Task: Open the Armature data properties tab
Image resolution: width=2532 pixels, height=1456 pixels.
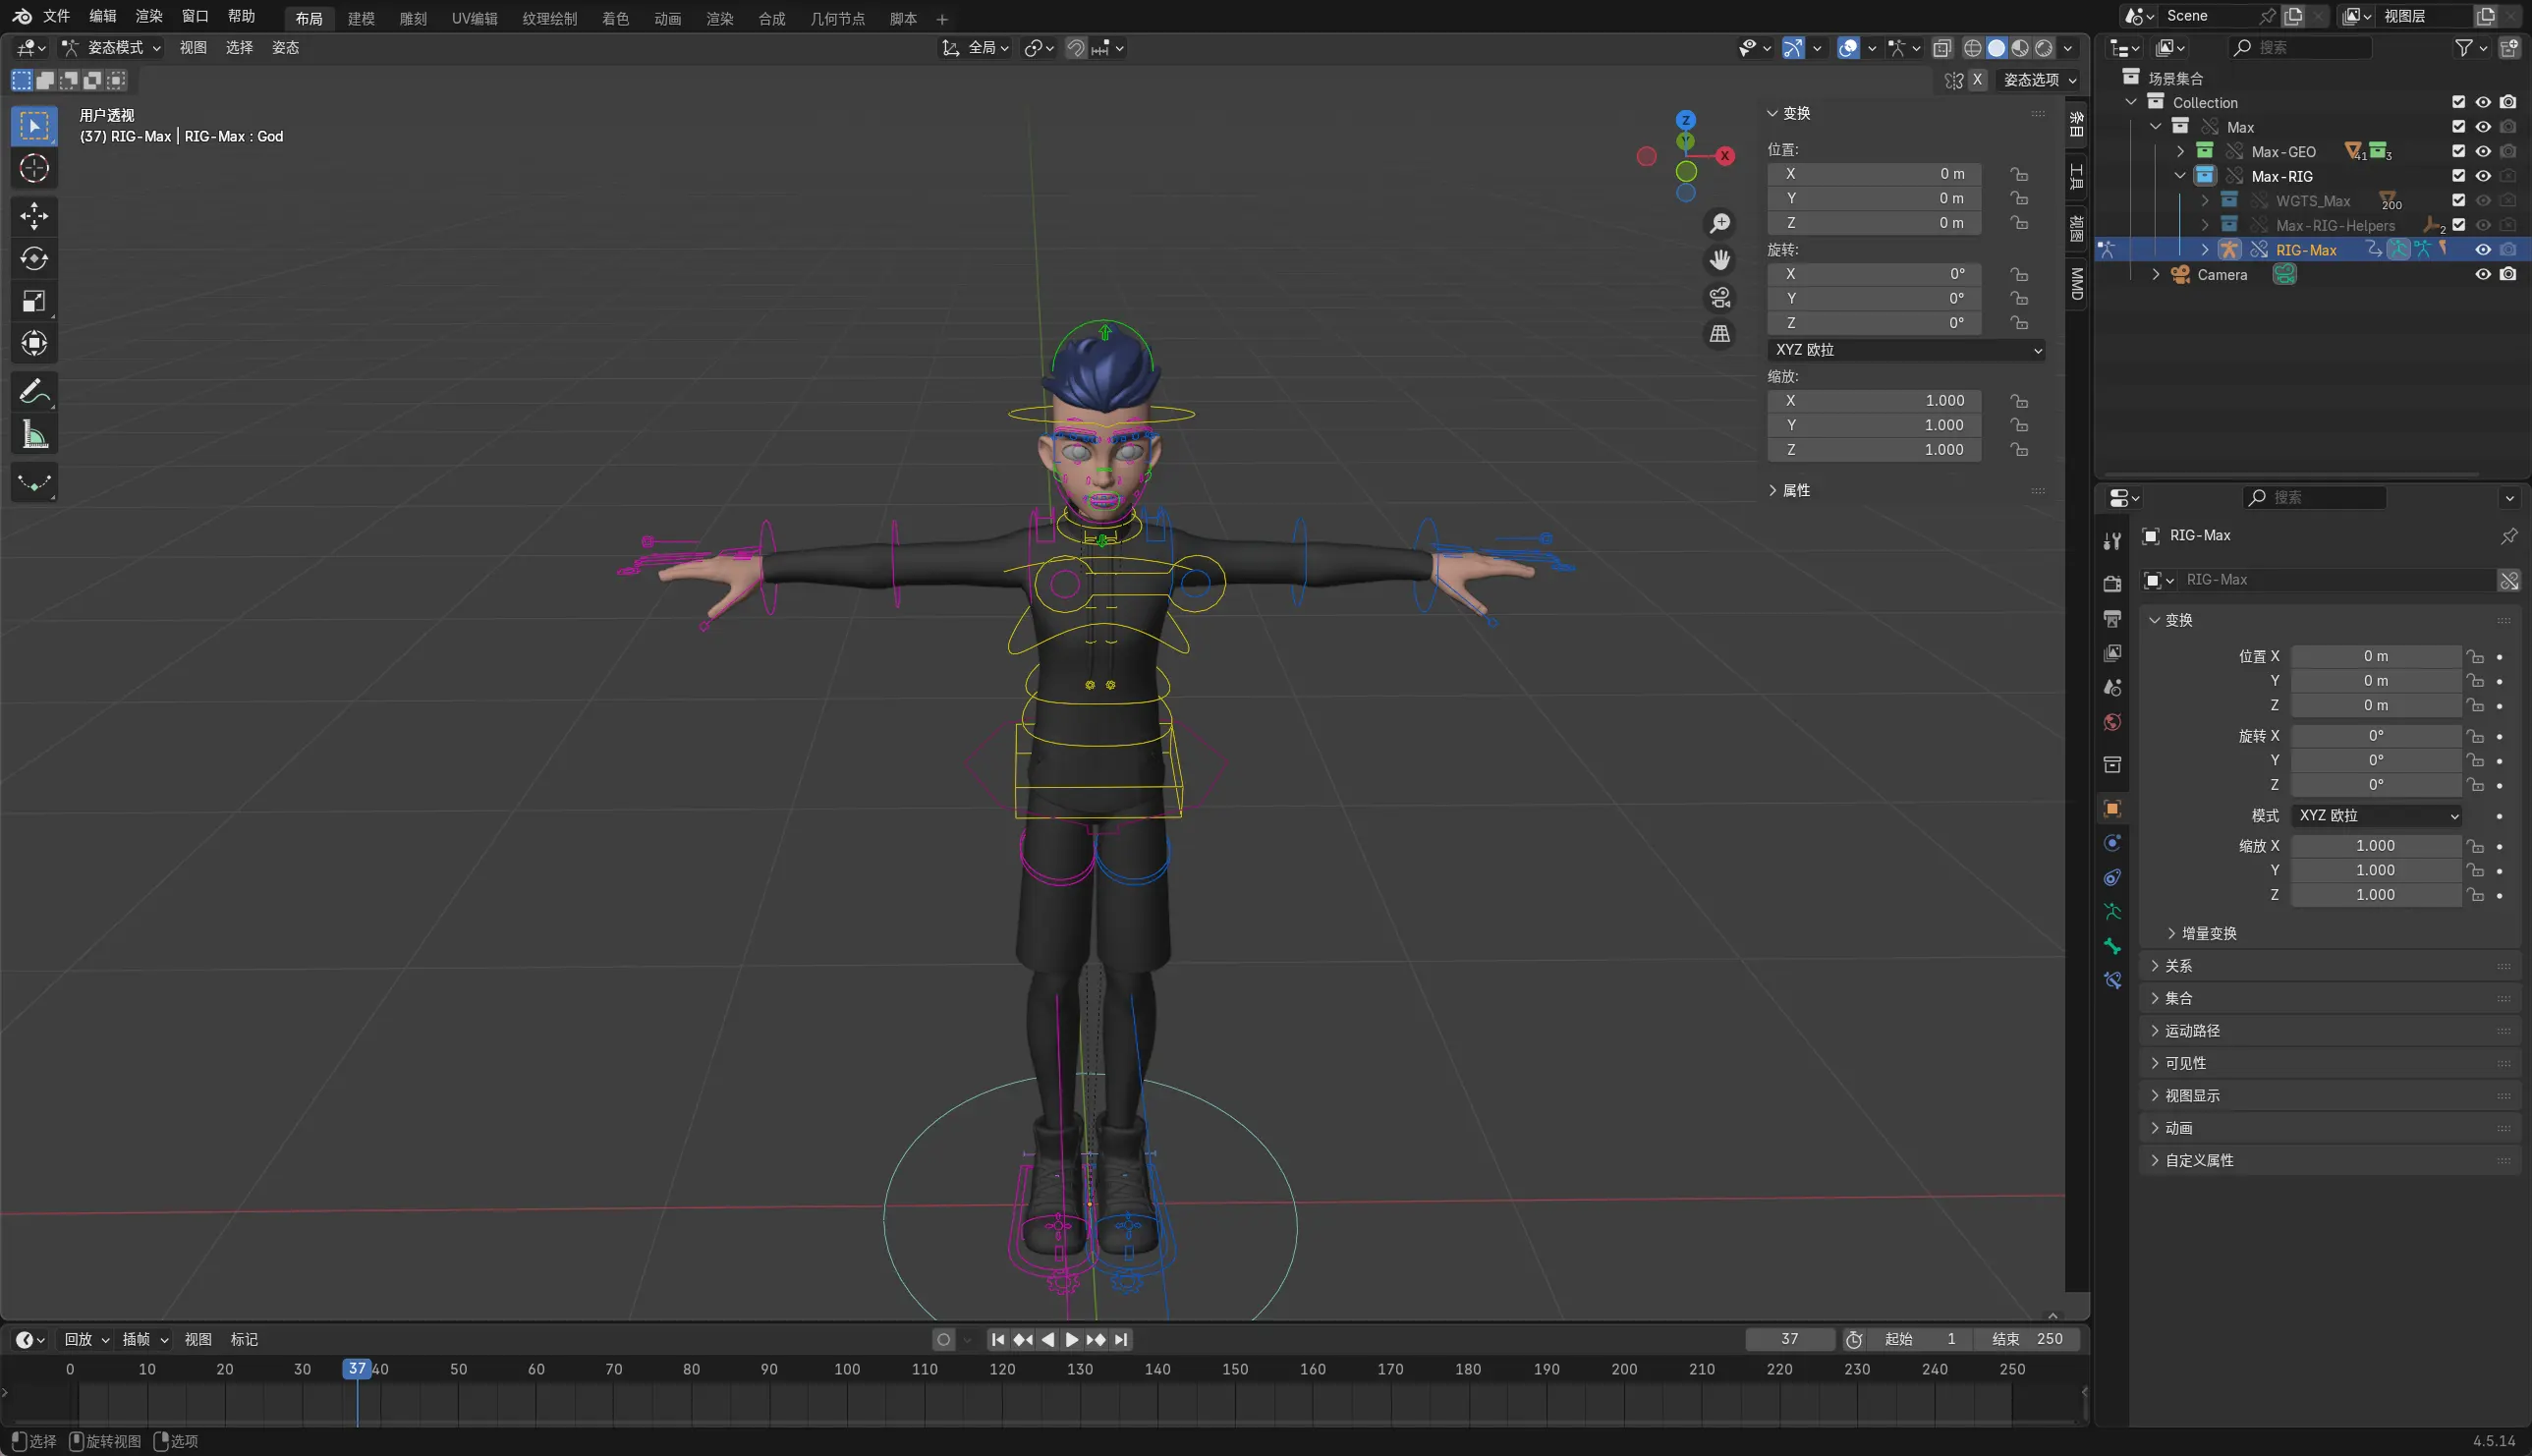Action: point(2112,911)
